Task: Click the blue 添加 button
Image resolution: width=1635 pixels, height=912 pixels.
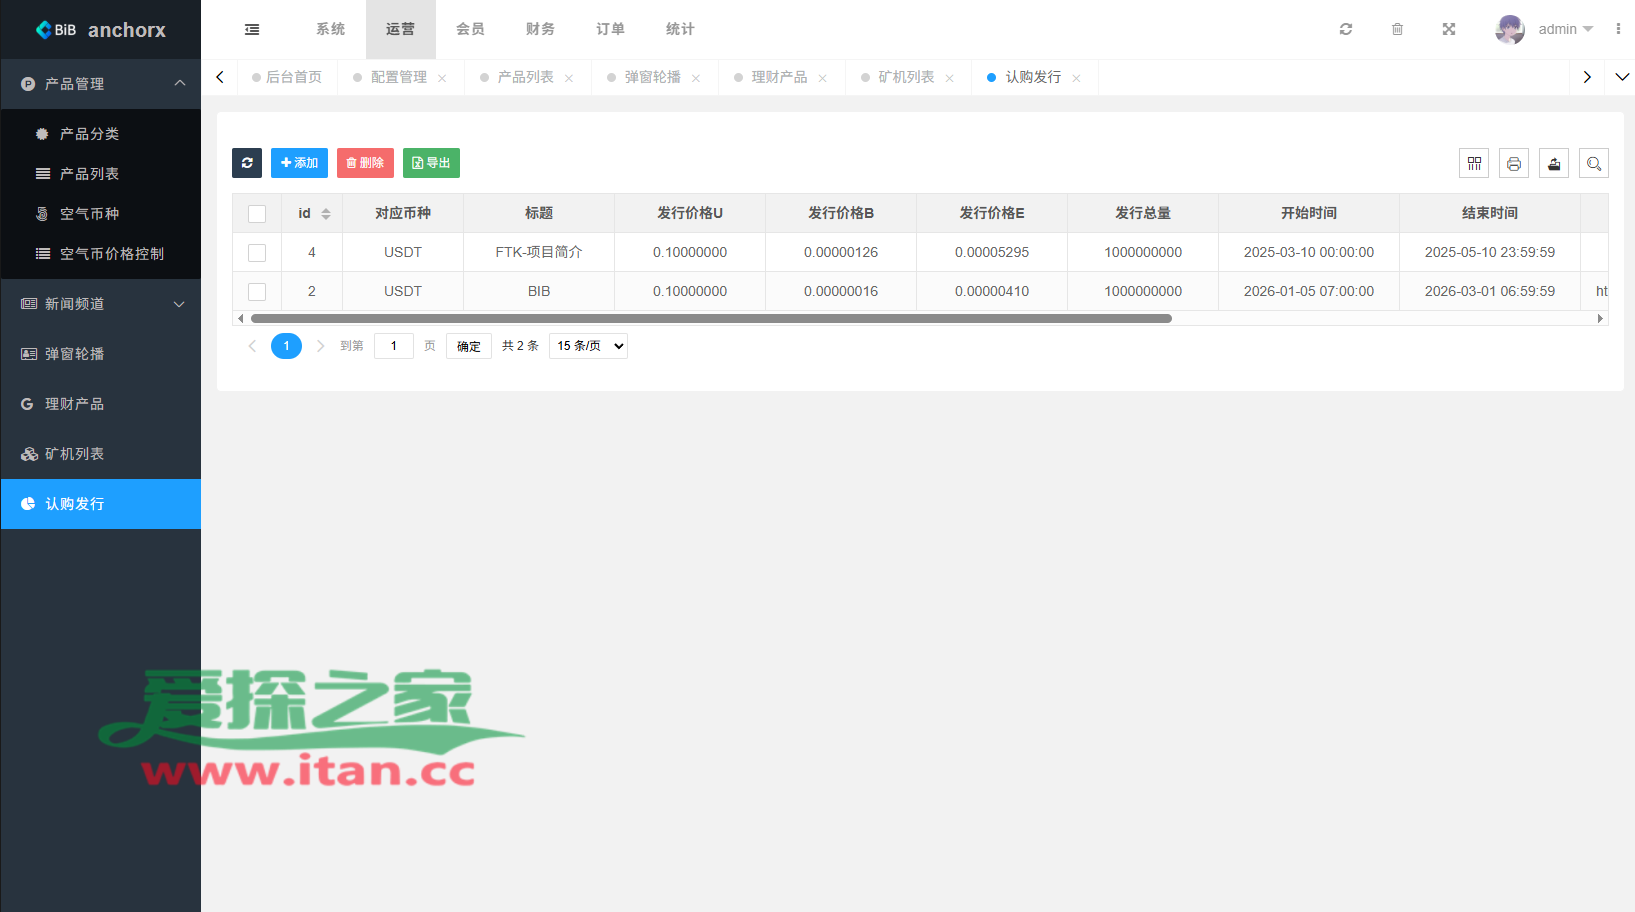Action: pyautogui.click(x=299, y=163)
